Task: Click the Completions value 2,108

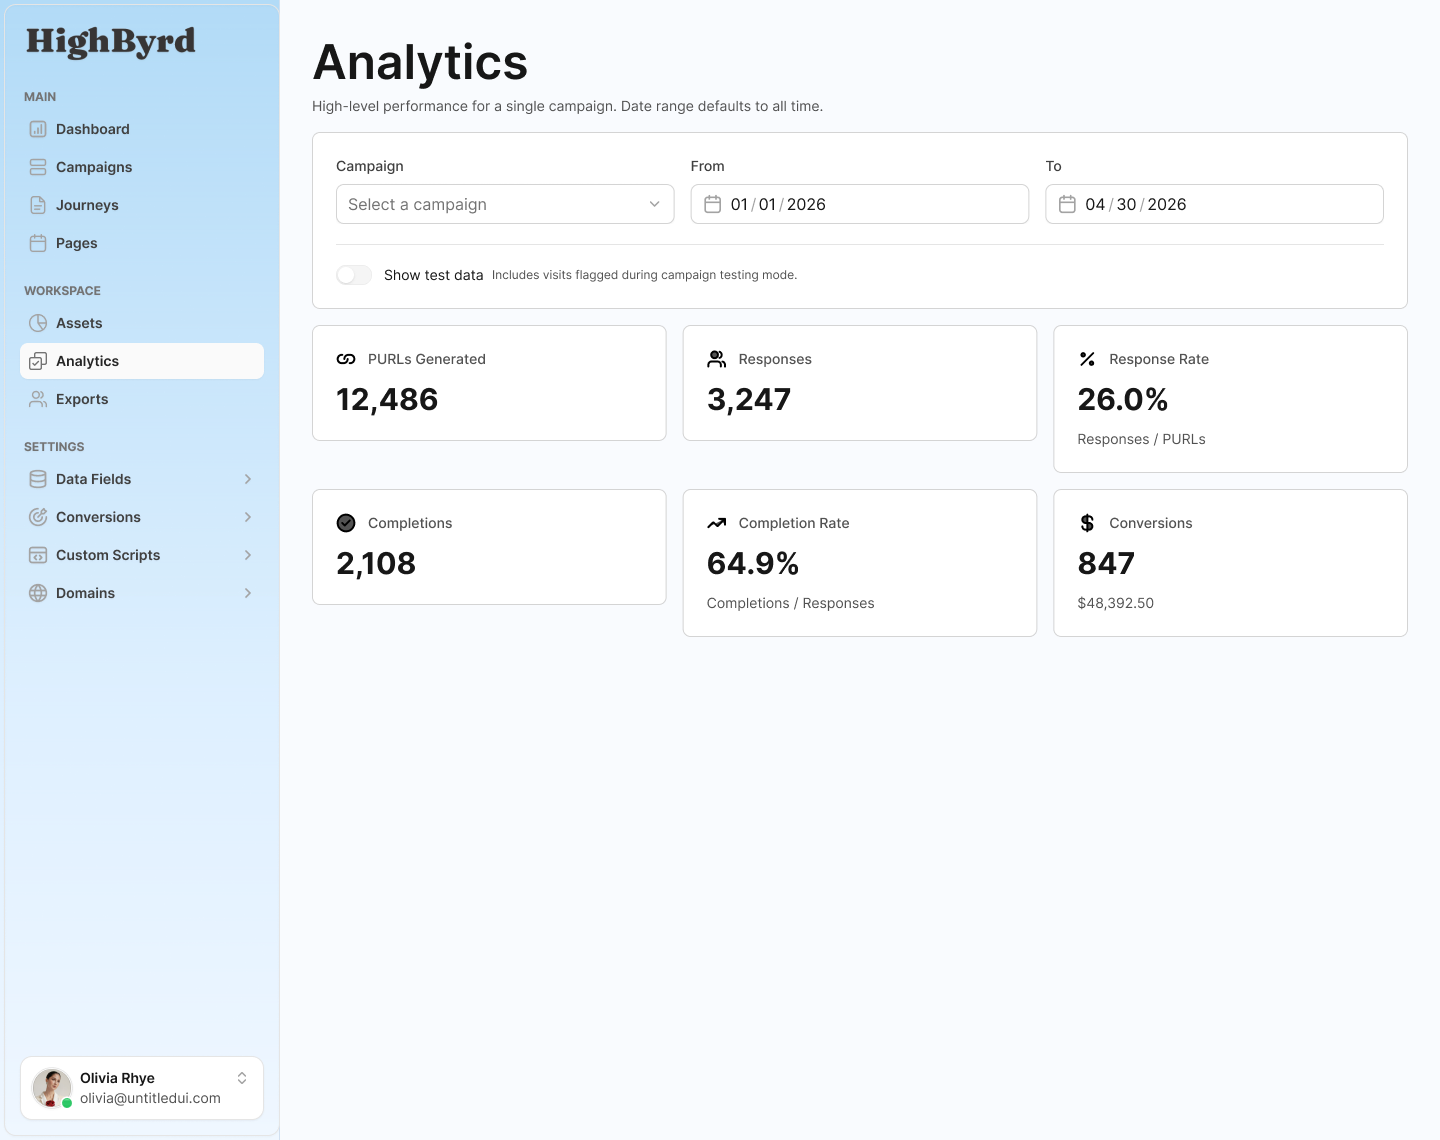Action: coord(376,563)
